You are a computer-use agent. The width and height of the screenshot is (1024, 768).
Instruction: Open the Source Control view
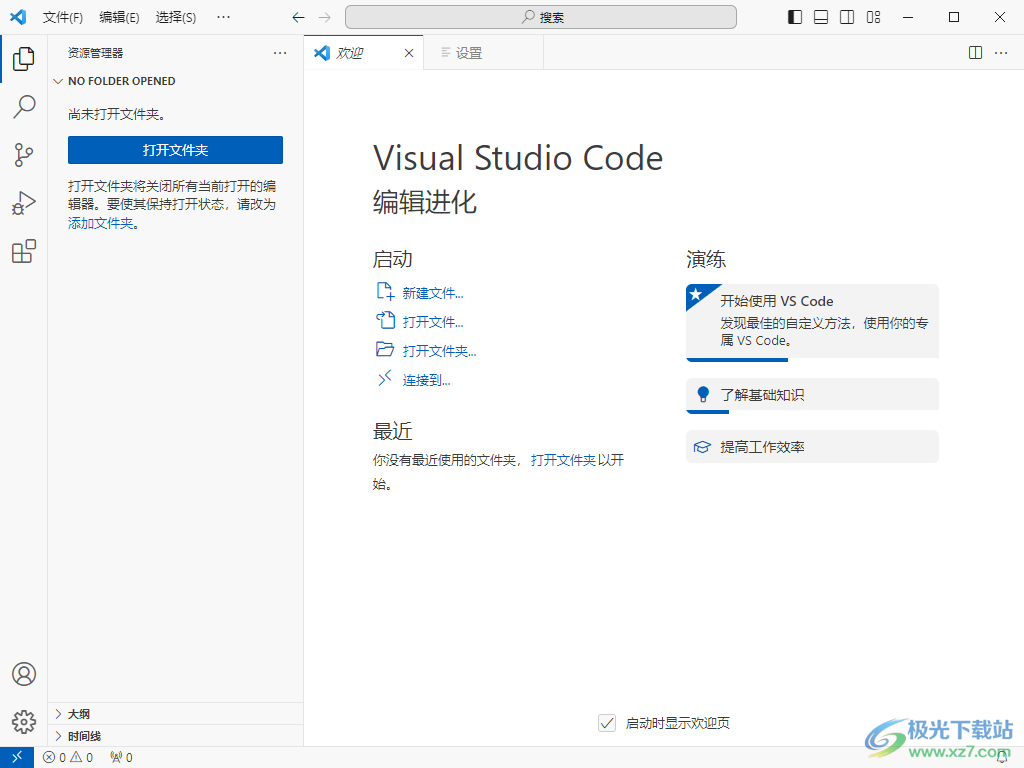pyautogui.click(x=24, y=155)
